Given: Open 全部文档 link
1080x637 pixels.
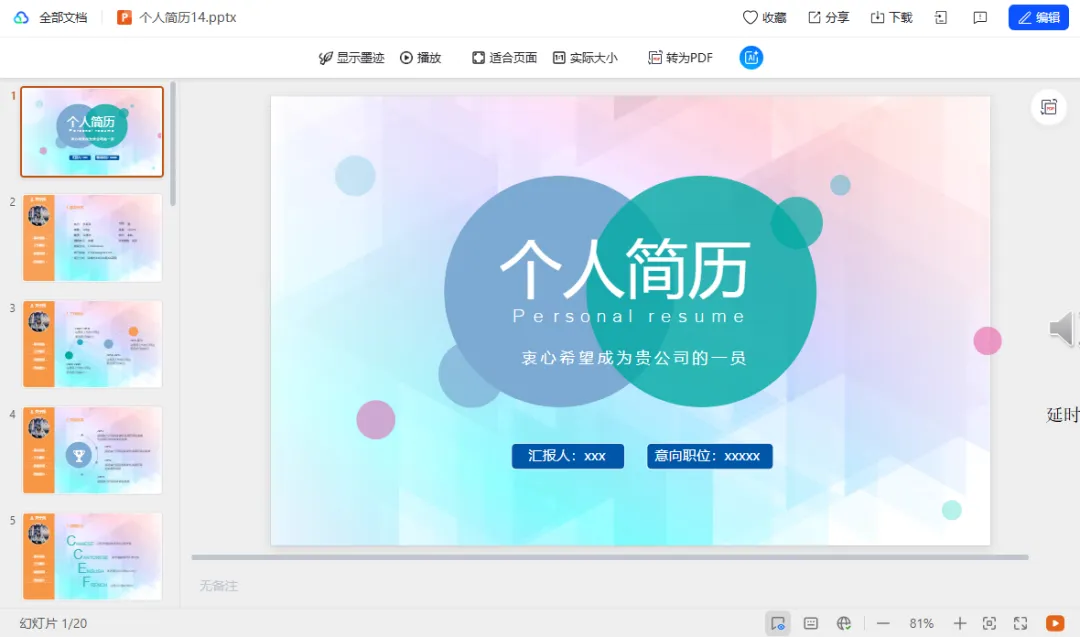Looking at the screenshot, I should (x=63, y=17).
